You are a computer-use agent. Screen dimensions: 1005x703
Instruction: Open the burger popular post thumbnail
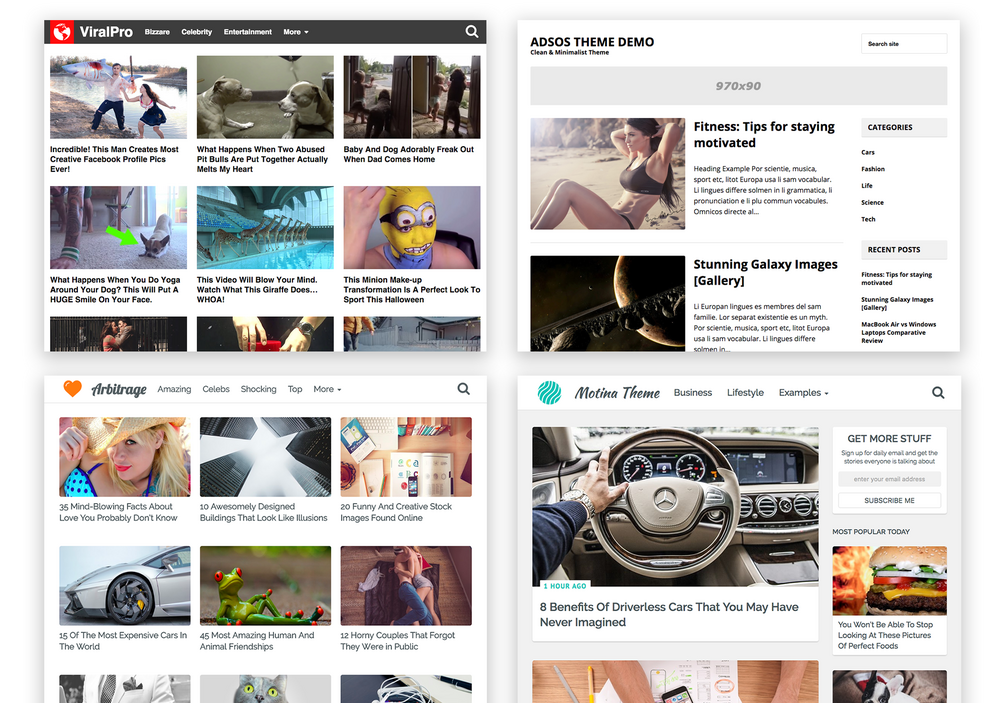click(889, 581)
